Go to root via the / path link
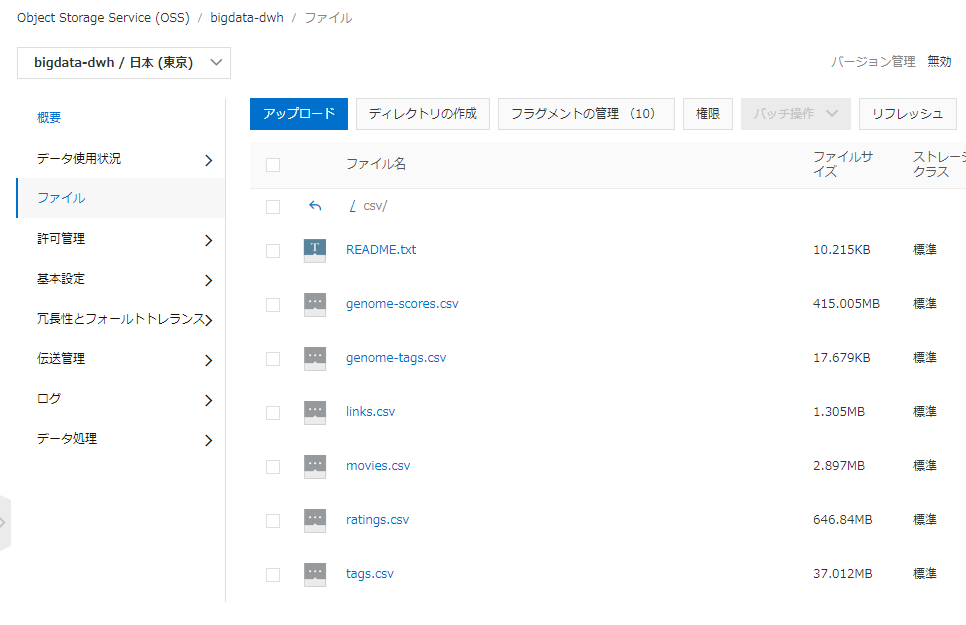This screenshot has height=625, width=966. [x=352, y=206]
